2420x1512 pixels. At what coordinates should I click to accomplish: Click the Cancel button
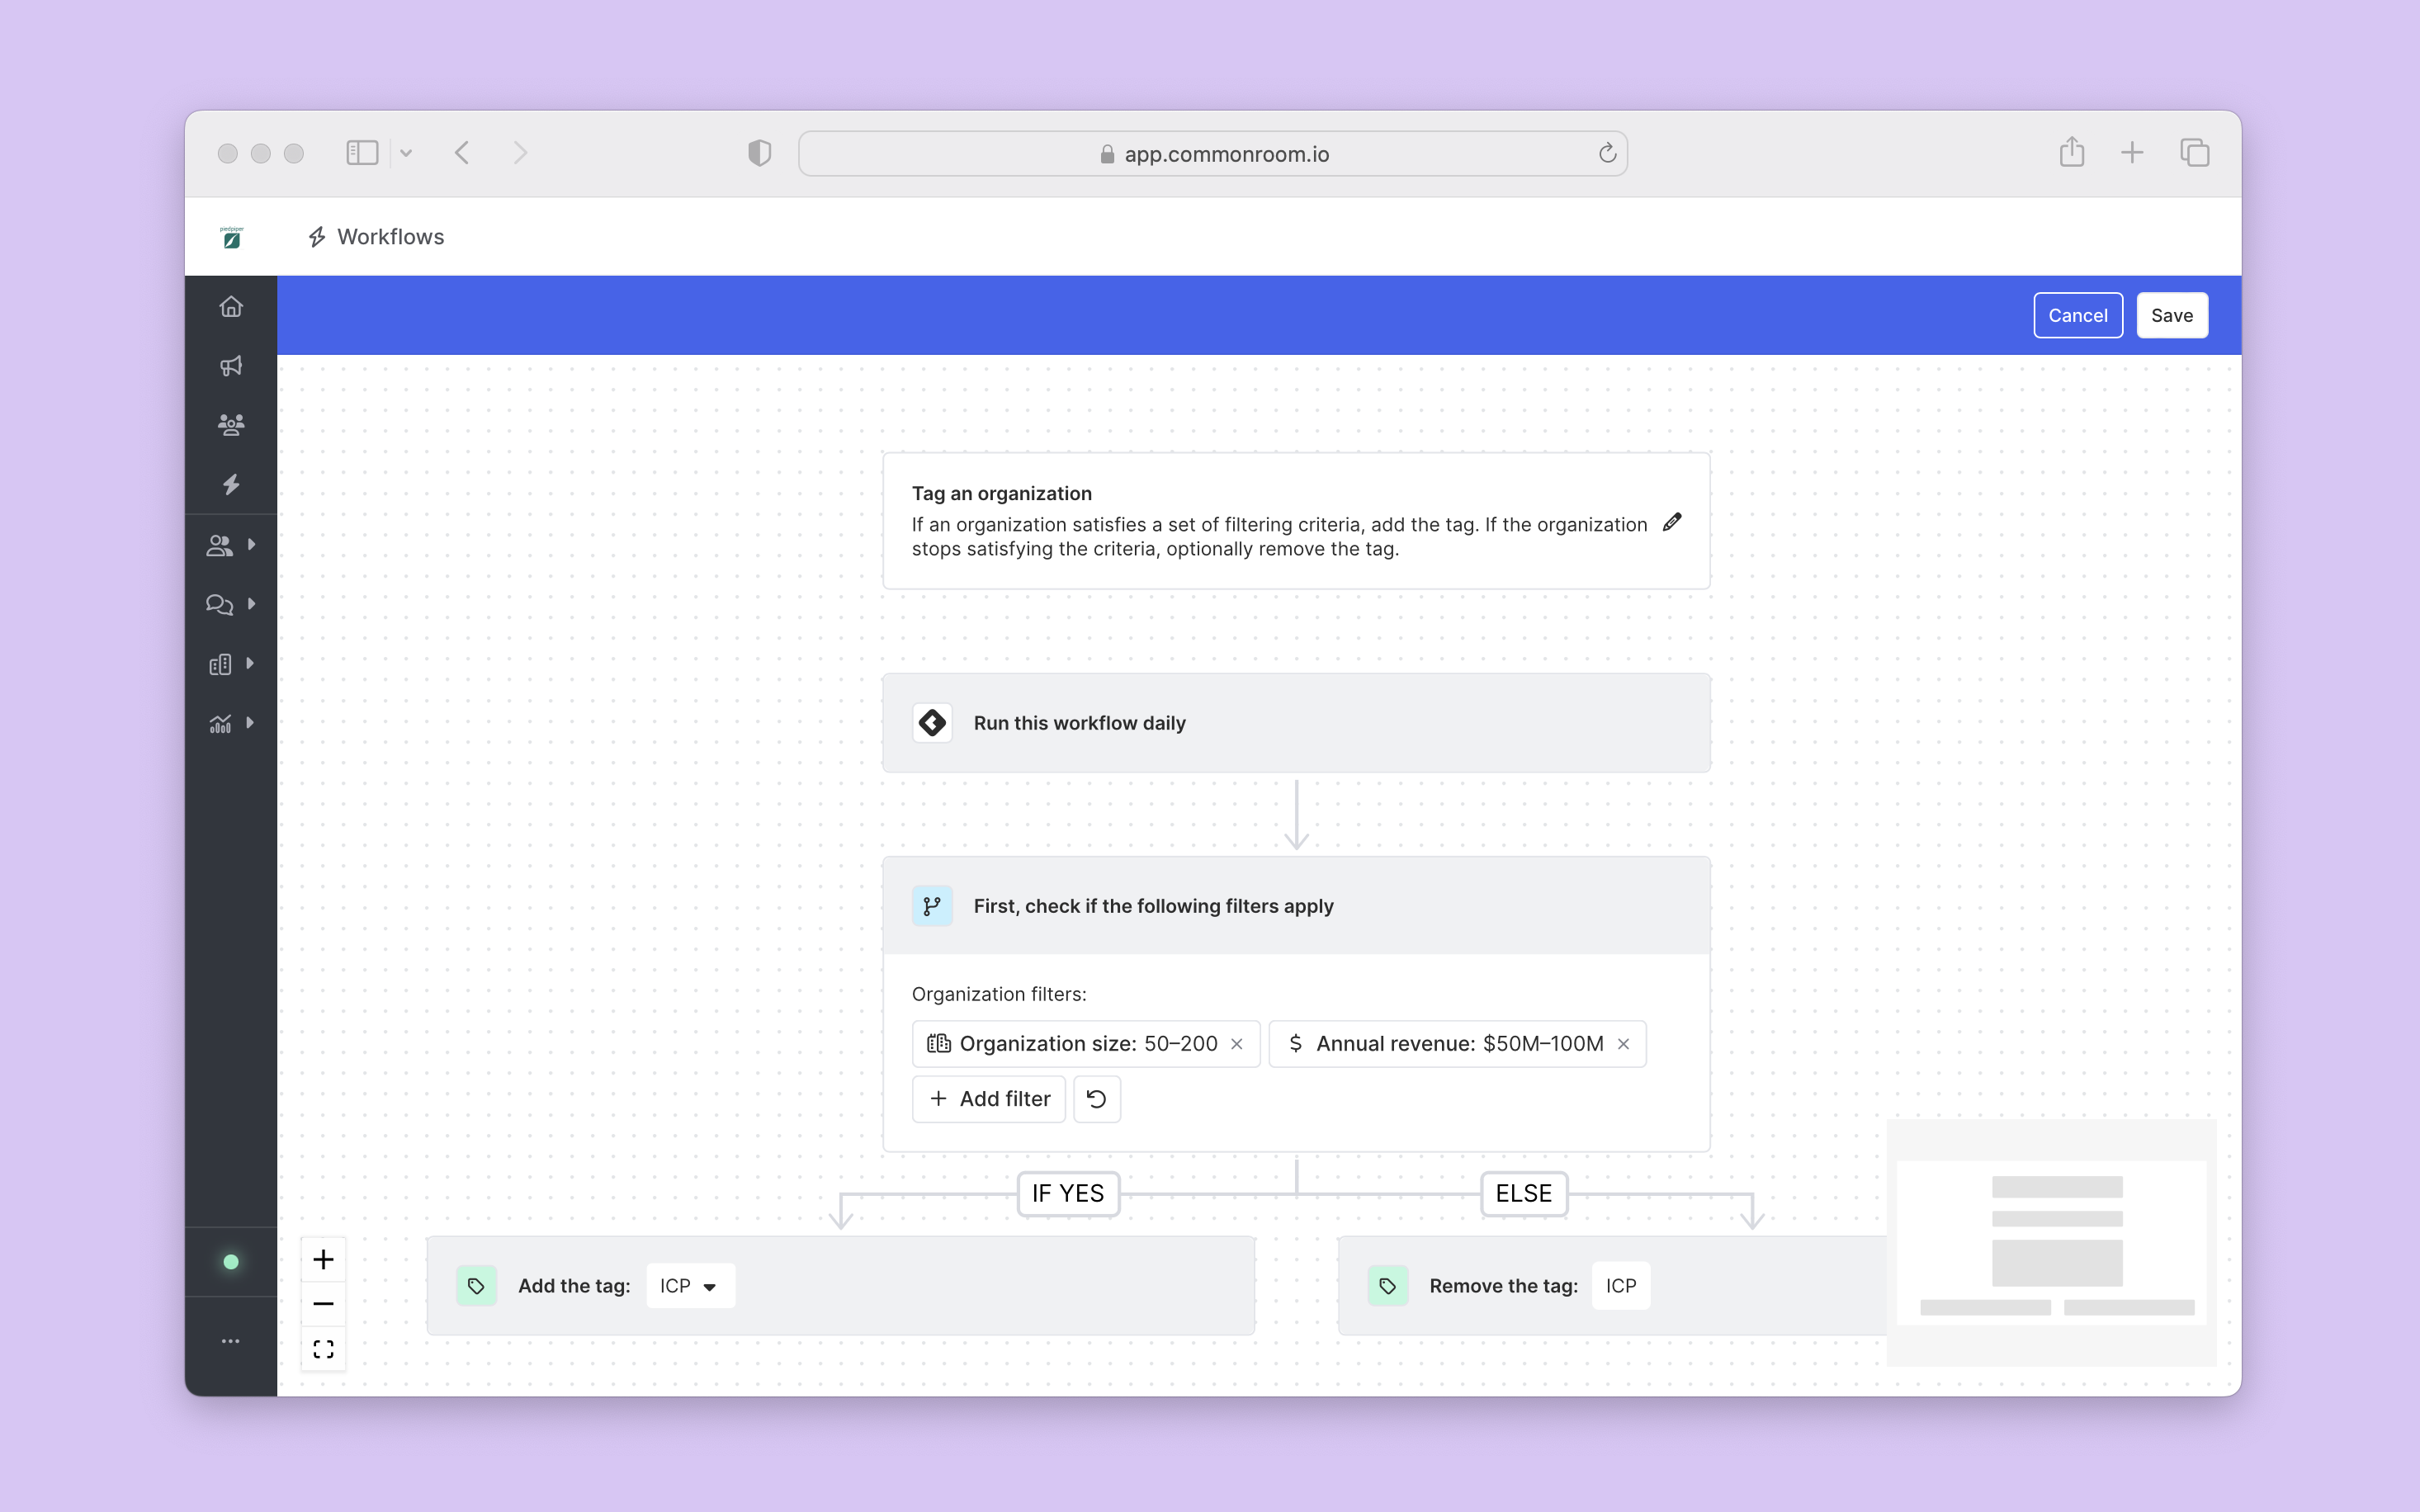point(2077,316)
